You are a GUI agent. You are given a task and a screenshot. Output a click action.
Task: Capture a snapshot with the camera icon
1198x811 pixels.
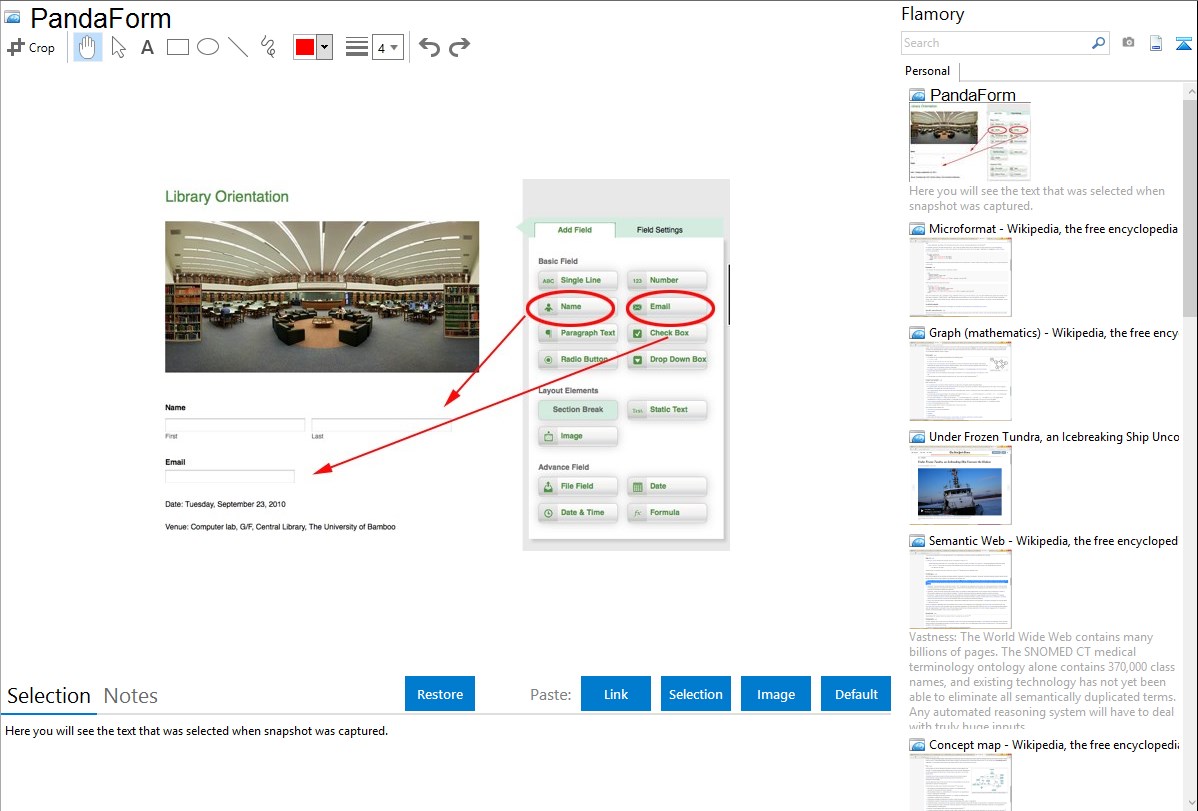[1128, 43]
